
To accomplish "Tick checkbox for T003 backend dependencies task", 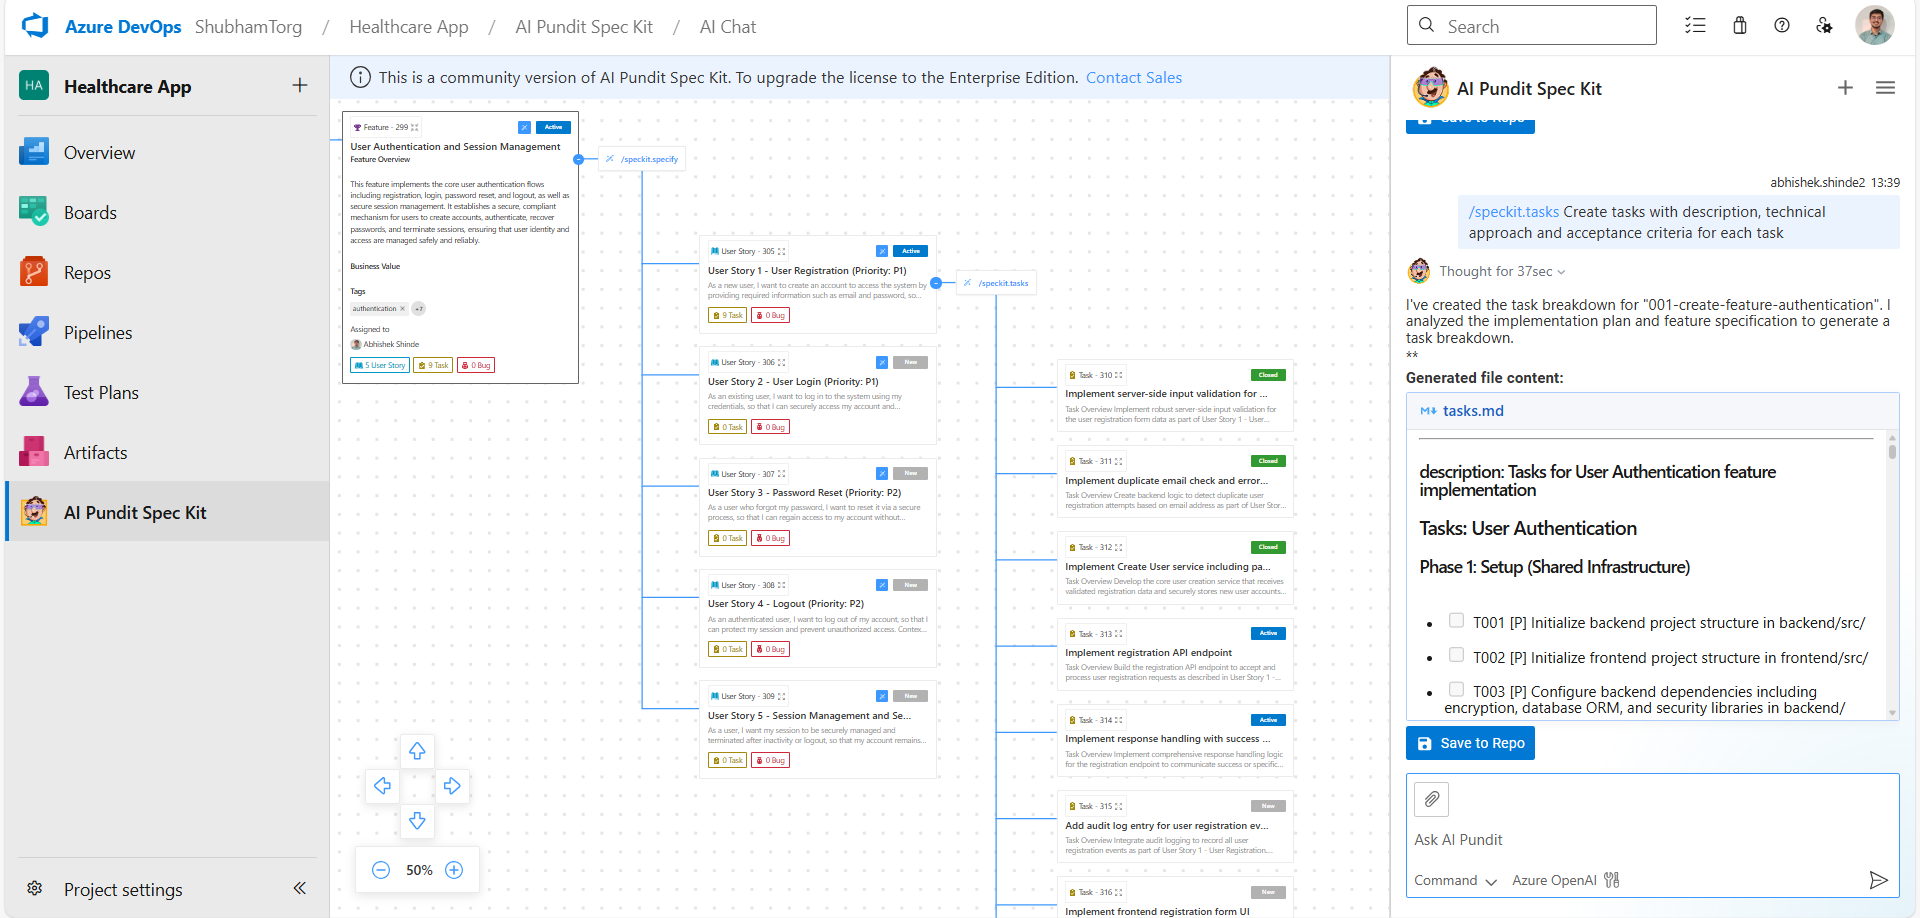I will click(1457, 688).
